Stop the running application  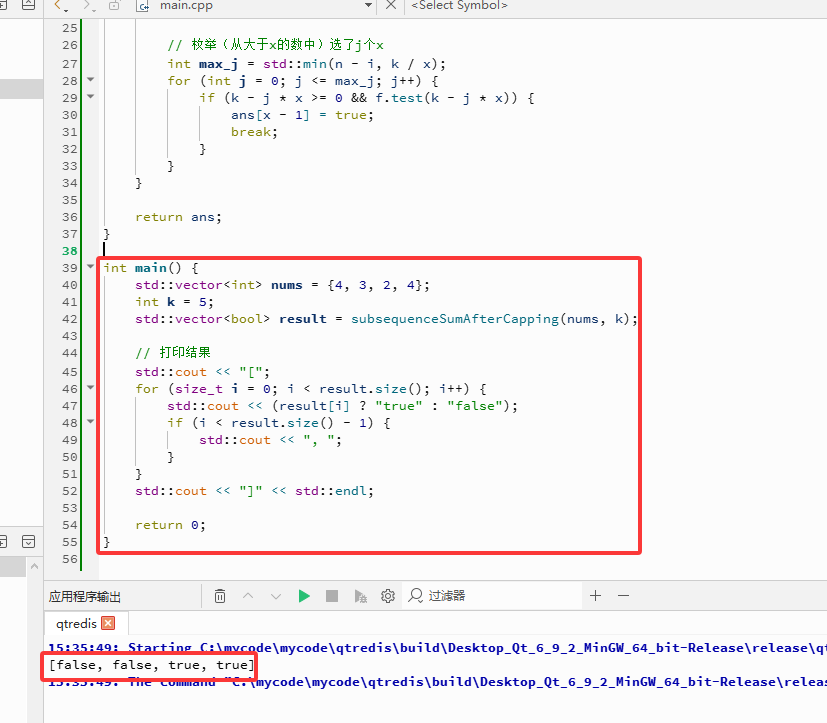(332, 596)
